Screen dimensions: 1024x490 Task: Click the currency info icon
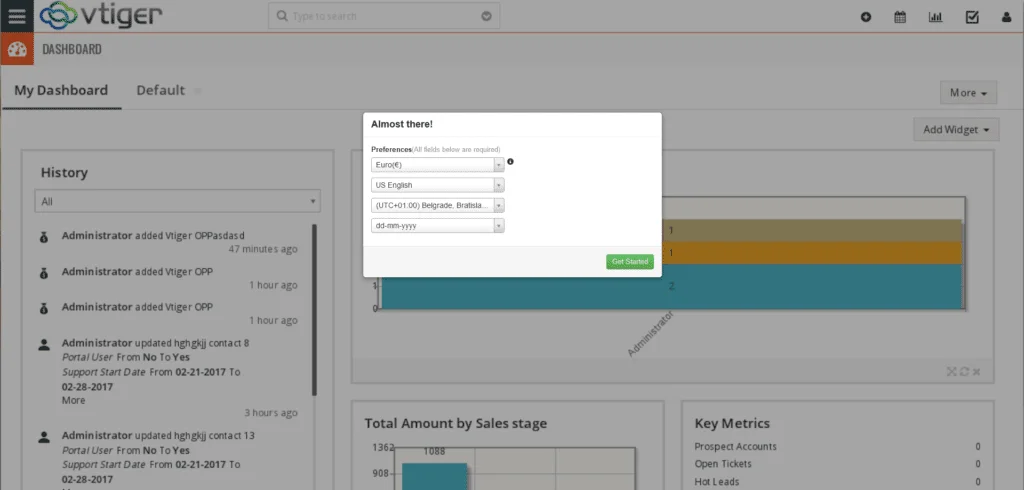click(511, 161)
